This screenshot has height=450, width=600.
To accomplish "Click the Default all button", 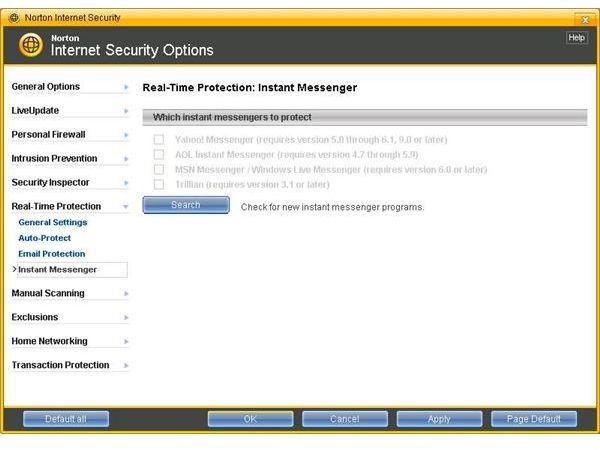I will tap(66, 419).
